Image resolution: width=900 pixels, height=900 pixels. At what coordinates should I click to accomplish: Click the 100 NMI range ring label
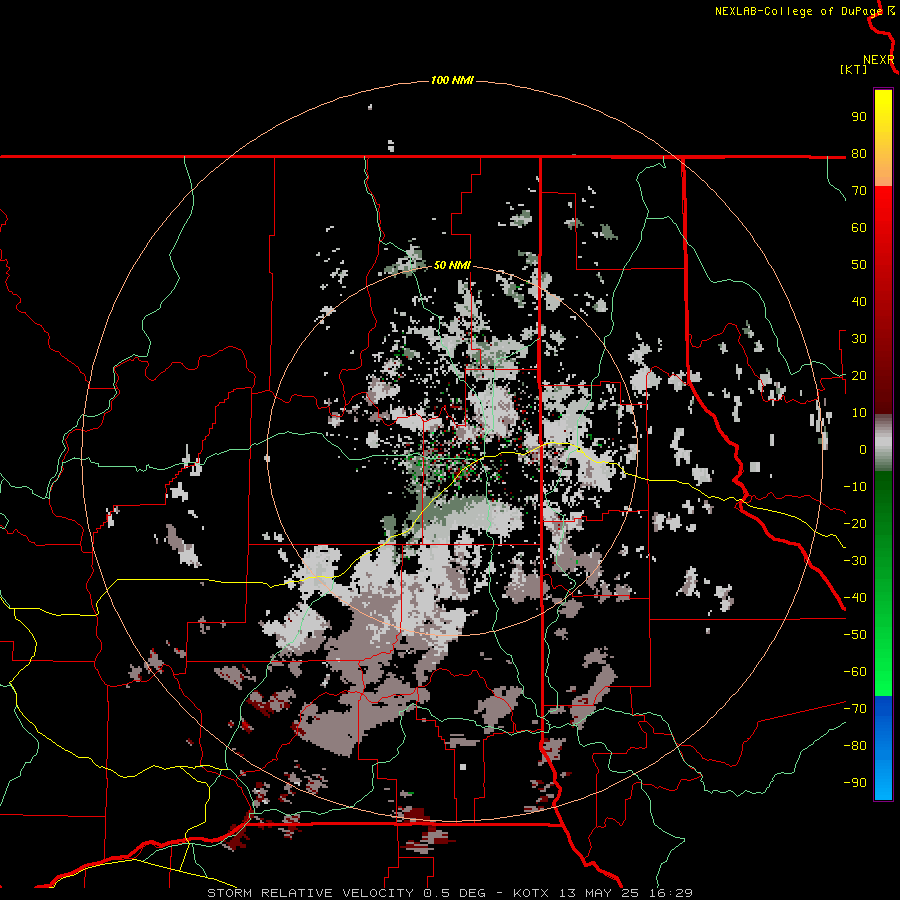(x=452, y=80)
